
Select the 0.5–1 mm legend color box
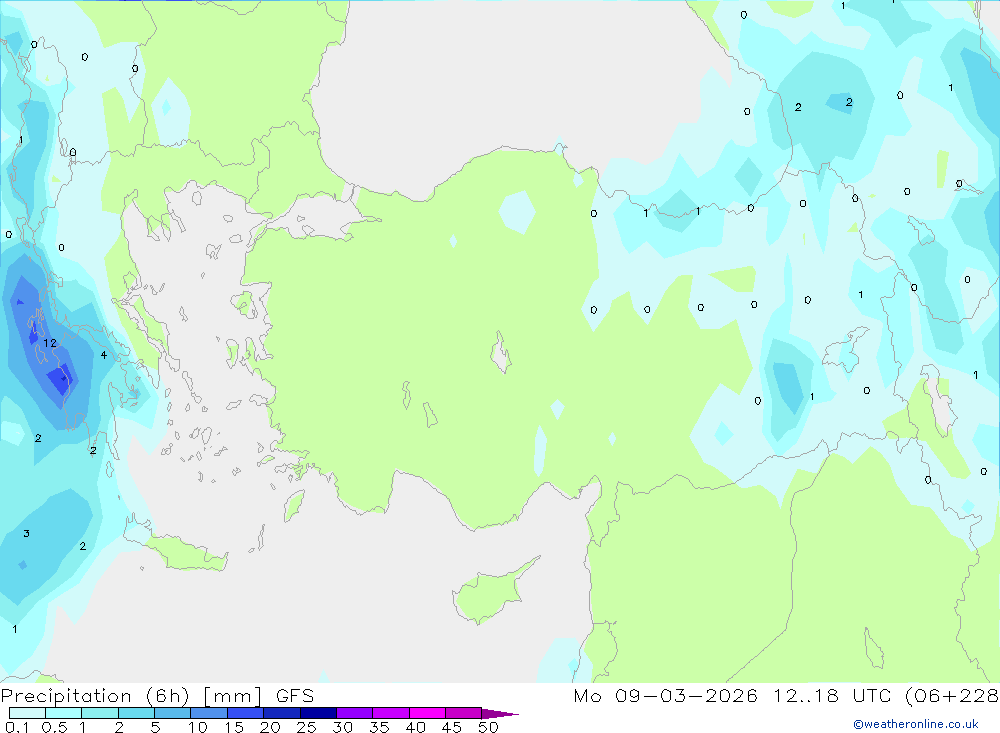(63, 713)
